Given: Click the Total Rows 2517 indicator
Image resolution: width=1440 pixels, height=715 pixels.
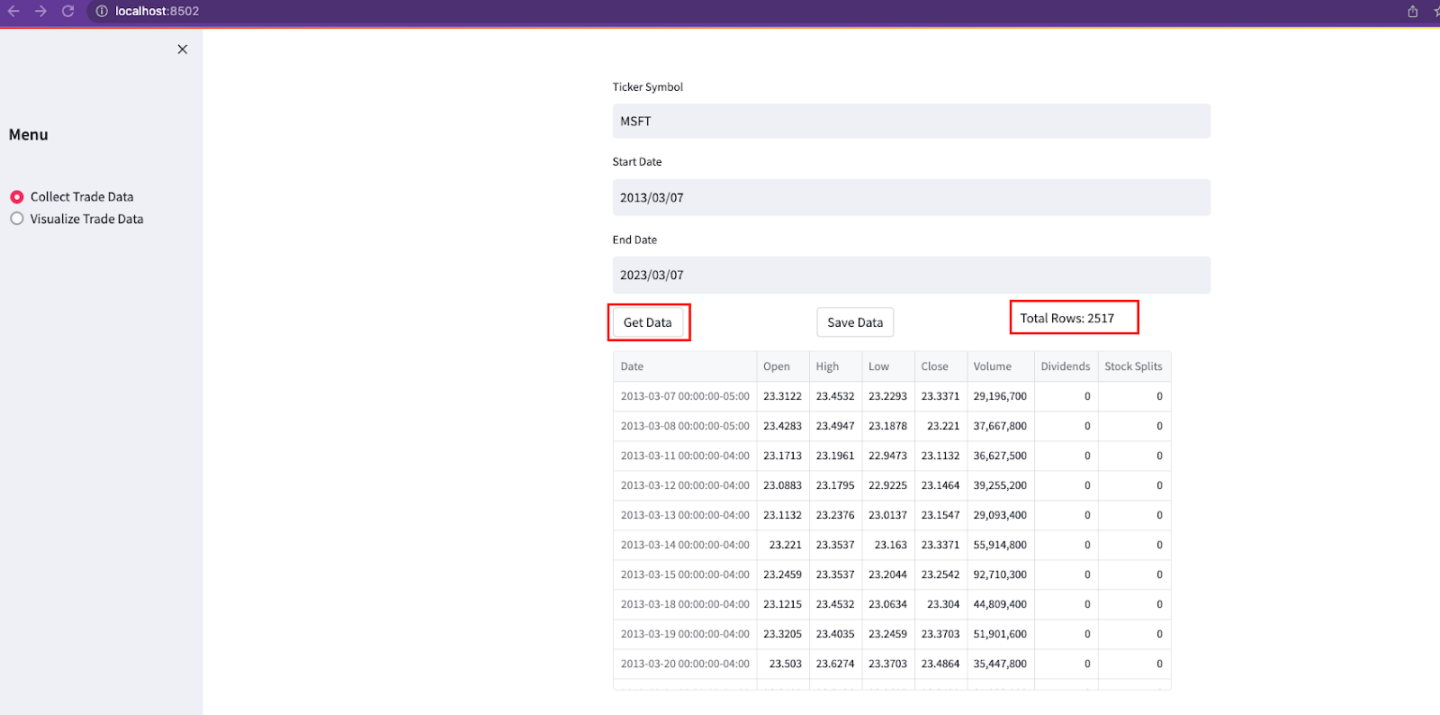Looking at the screenshot, I should [1074, 317].
